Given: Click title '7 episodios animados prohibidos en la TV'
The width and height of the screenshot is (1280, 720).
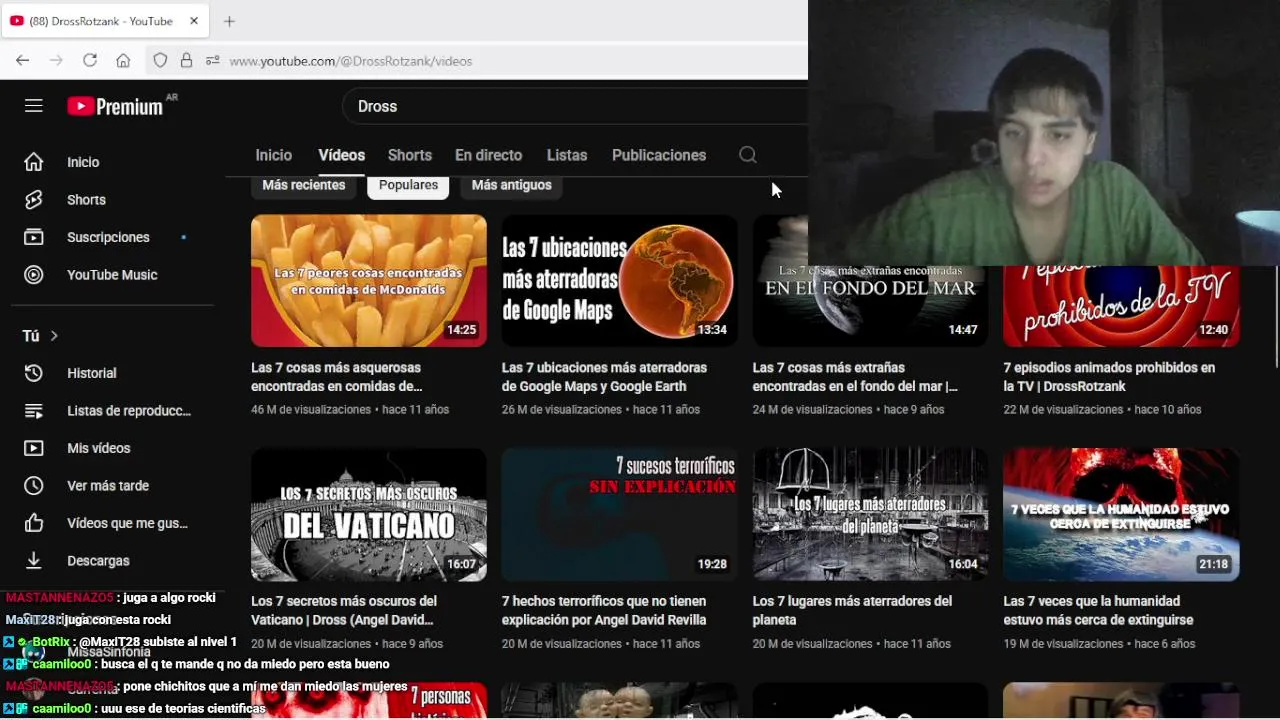Looking at the screenshot, I should [x=1109, y=377].
